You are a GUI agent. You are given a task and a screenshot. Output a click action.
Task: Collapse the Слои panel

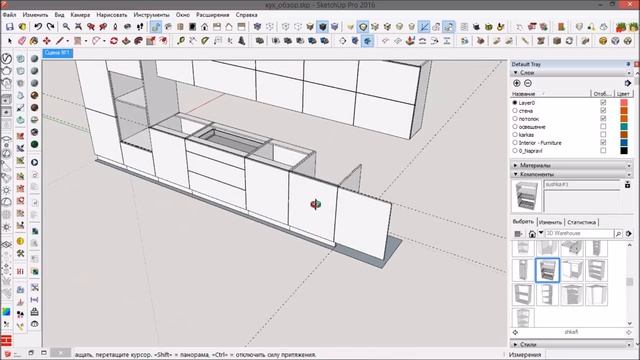coord(516,73)
